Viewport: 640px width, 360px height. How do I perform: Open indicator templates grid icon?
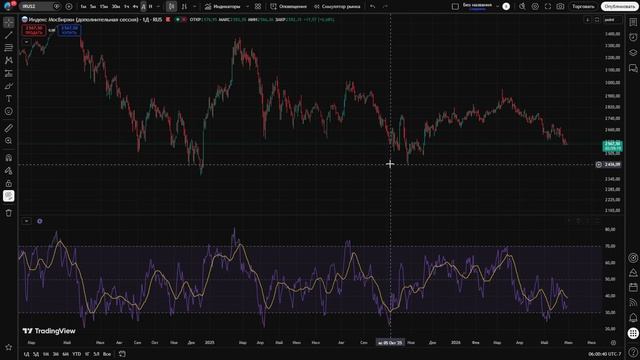(x=258, y=7)
